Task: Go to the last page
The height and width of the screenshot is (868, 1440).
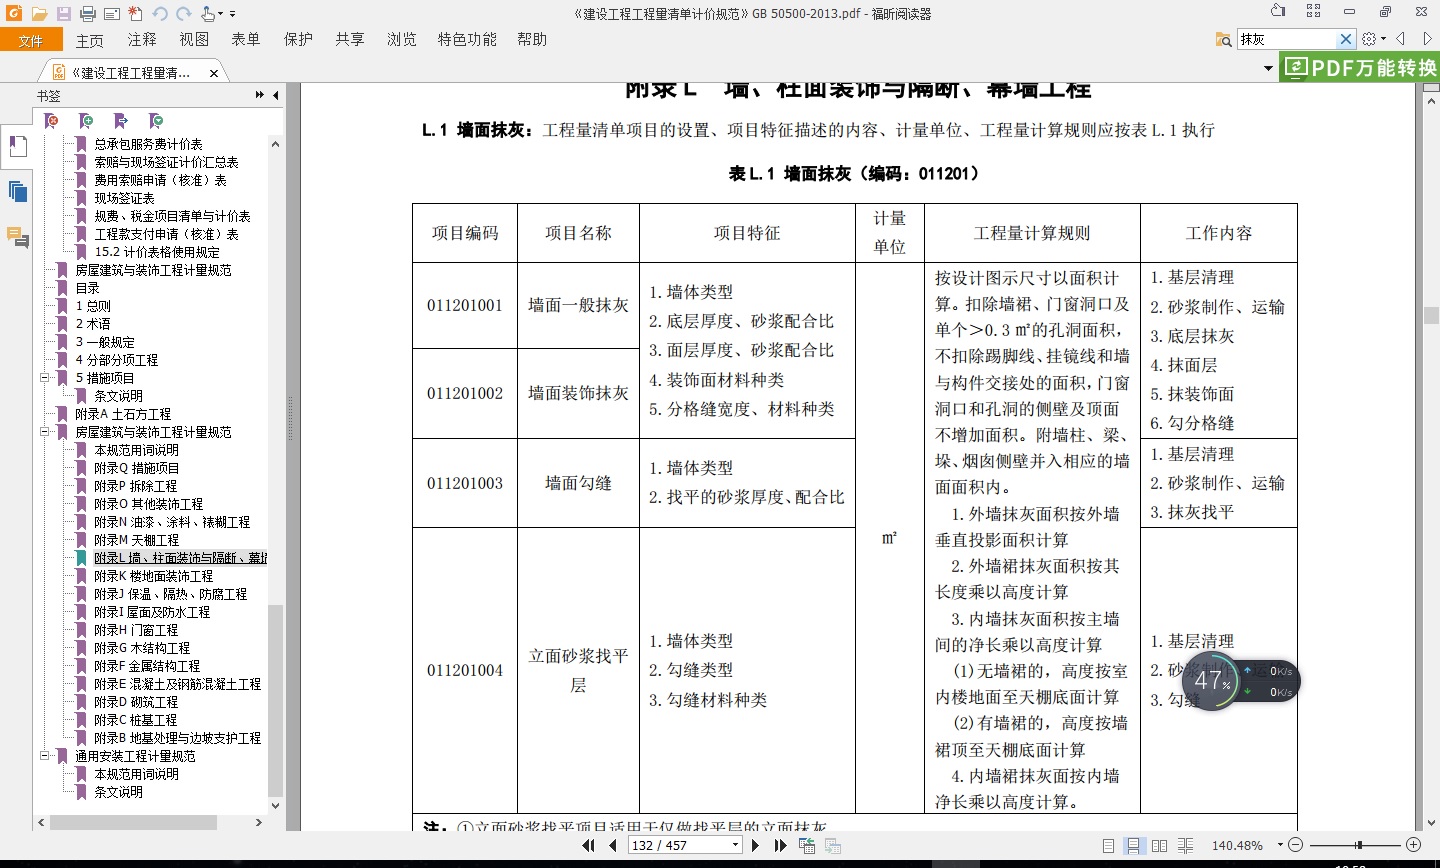Action: coord(780,845)
